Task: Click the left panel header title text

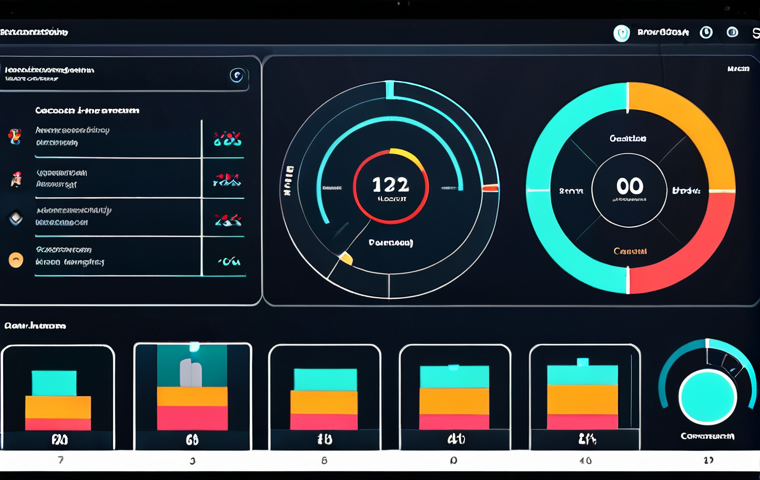Action: [49, 70]
